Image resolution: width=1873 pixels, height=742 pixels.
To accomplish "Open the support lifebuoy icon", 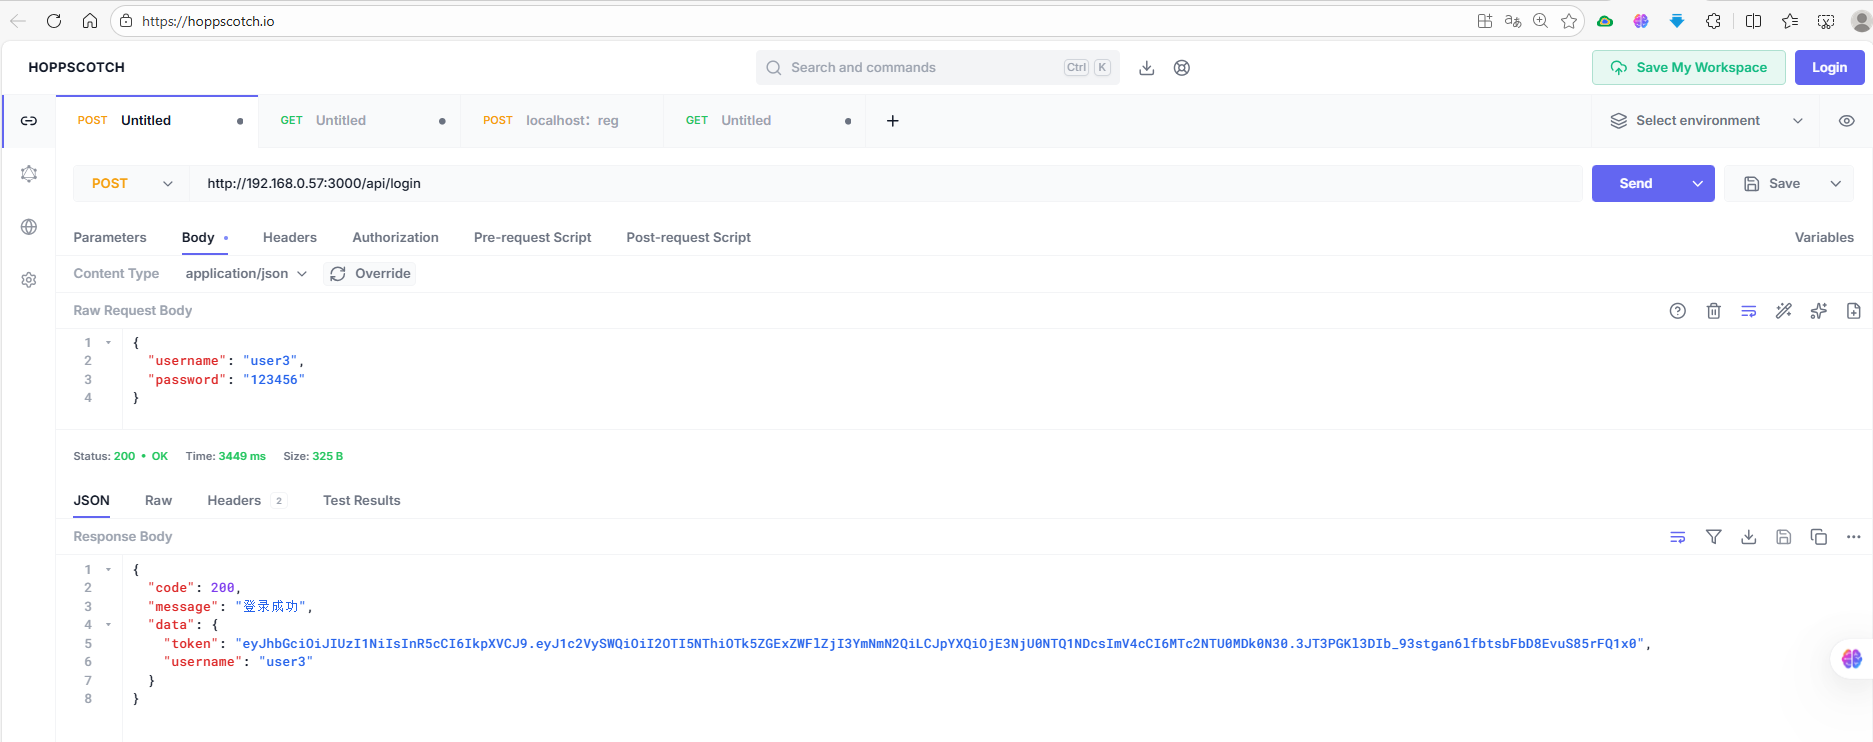I will (1182, 68).
